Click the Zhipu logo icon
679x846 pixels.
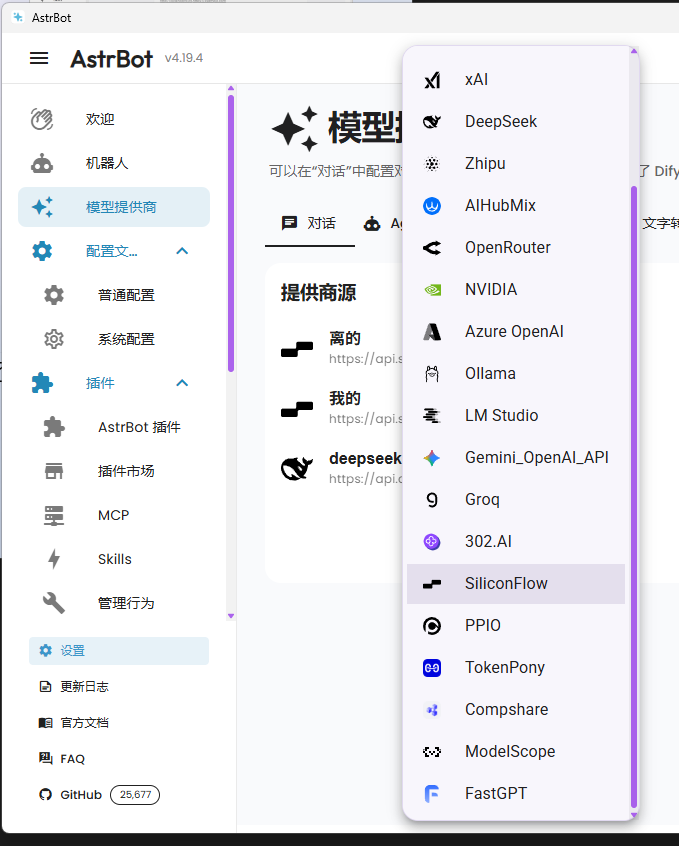point(432,163)
